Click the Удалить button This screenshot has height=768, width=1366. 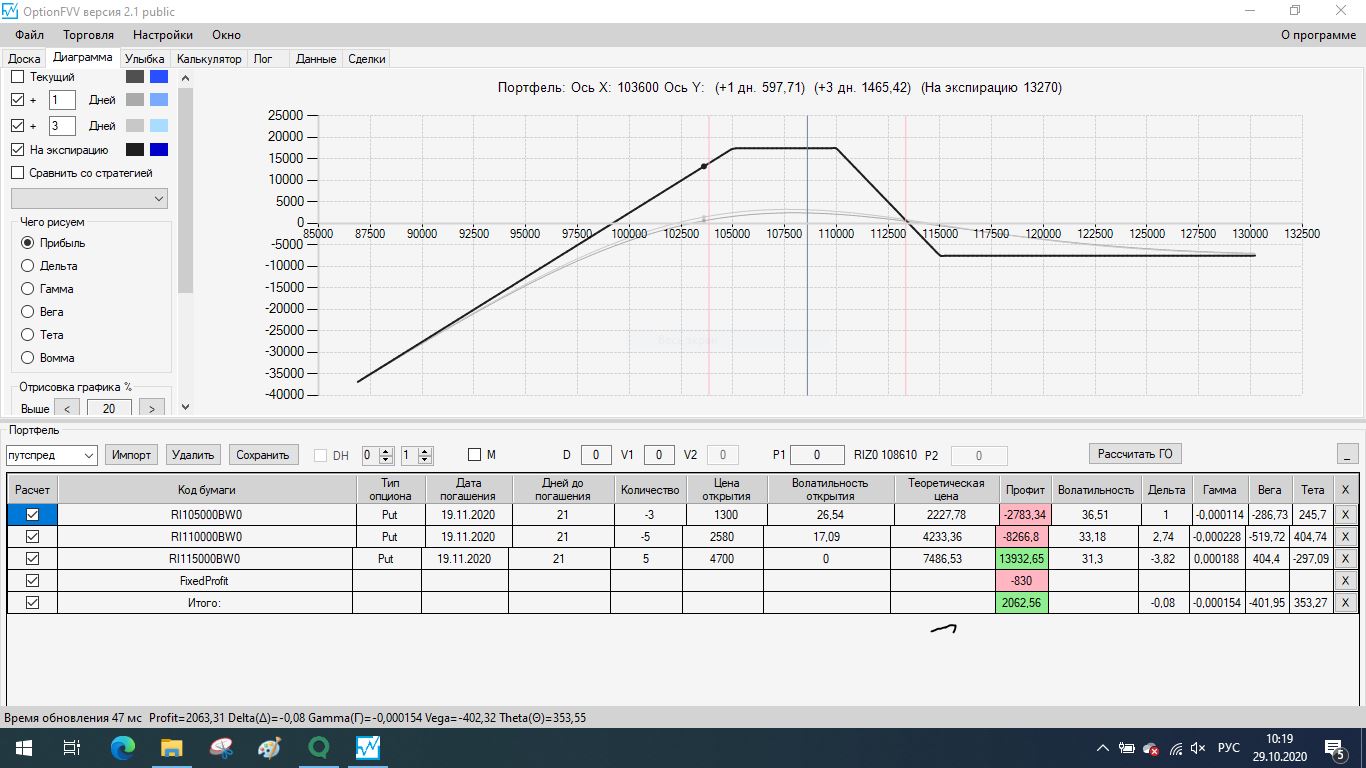(193, 455)
